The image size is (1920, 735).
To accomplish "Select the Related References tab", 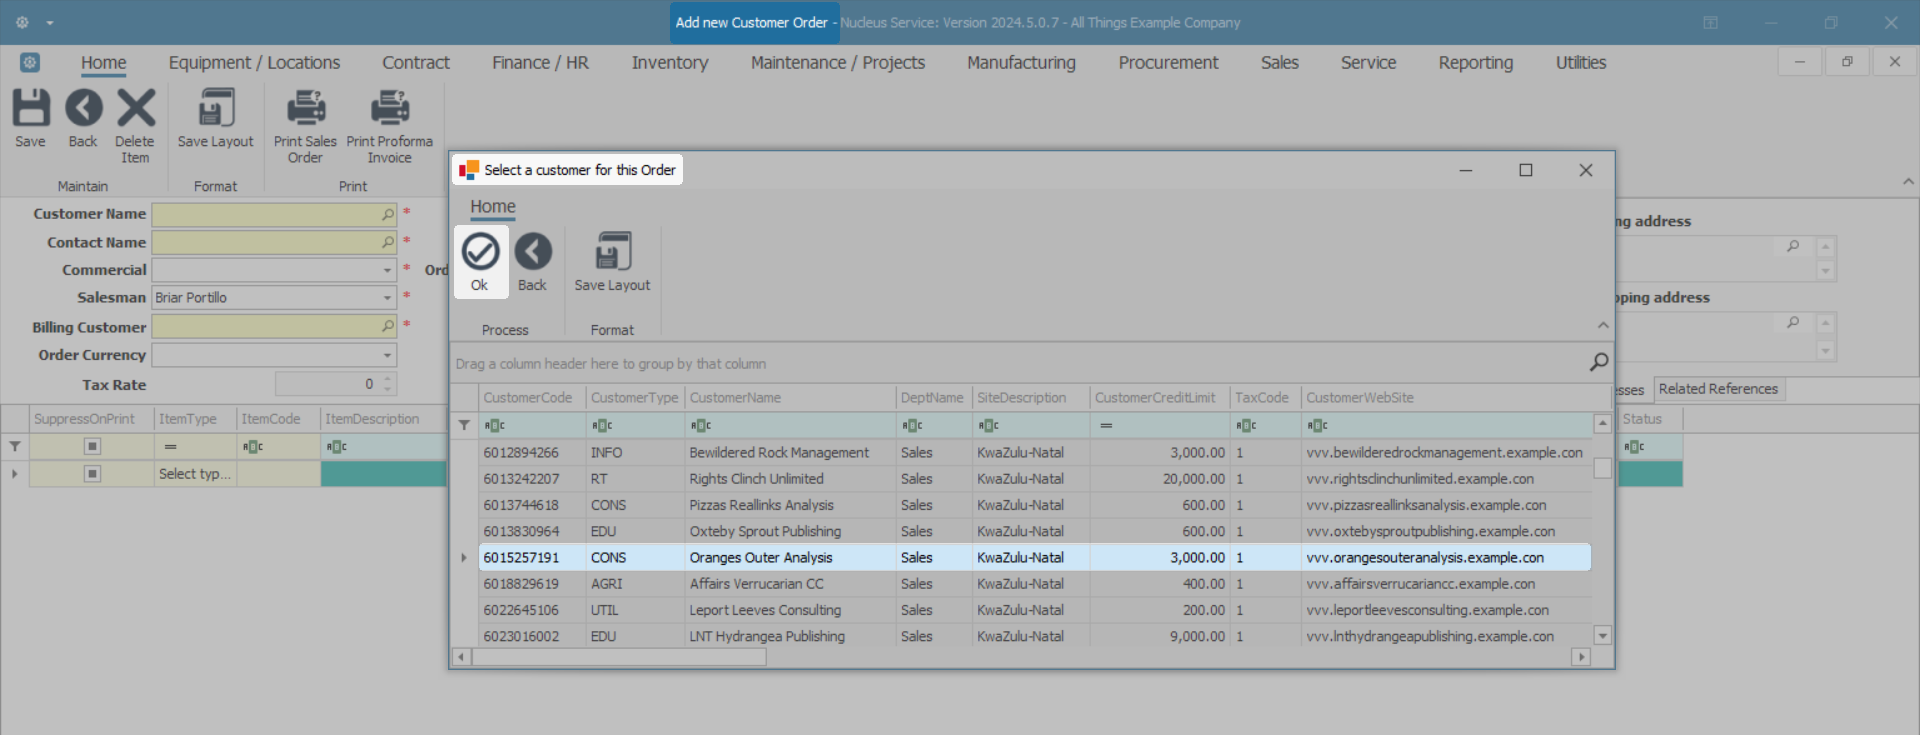I will click(x=1717, y=389).
